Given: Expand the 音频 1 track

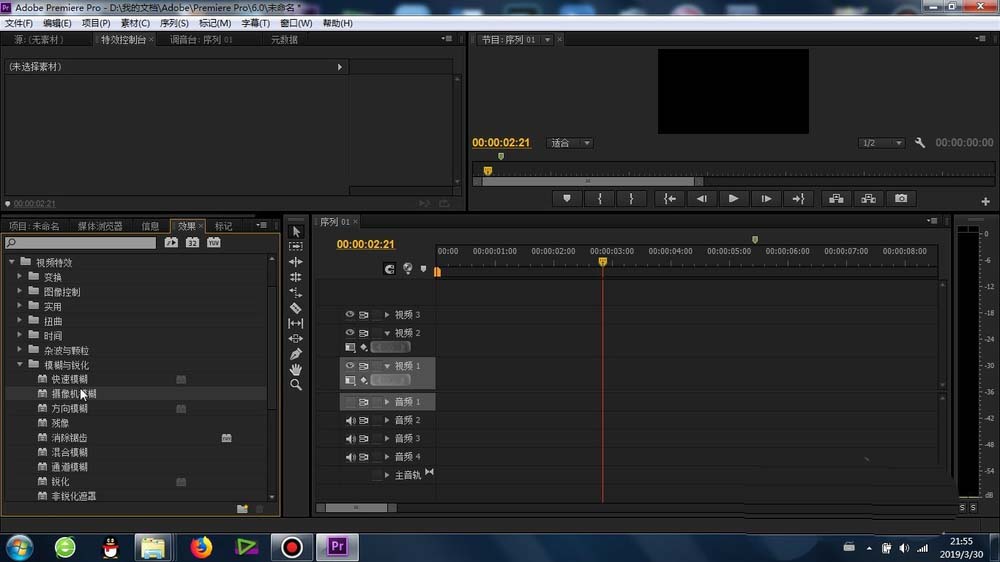Looking at the screenshot, I should click(387, 402).
